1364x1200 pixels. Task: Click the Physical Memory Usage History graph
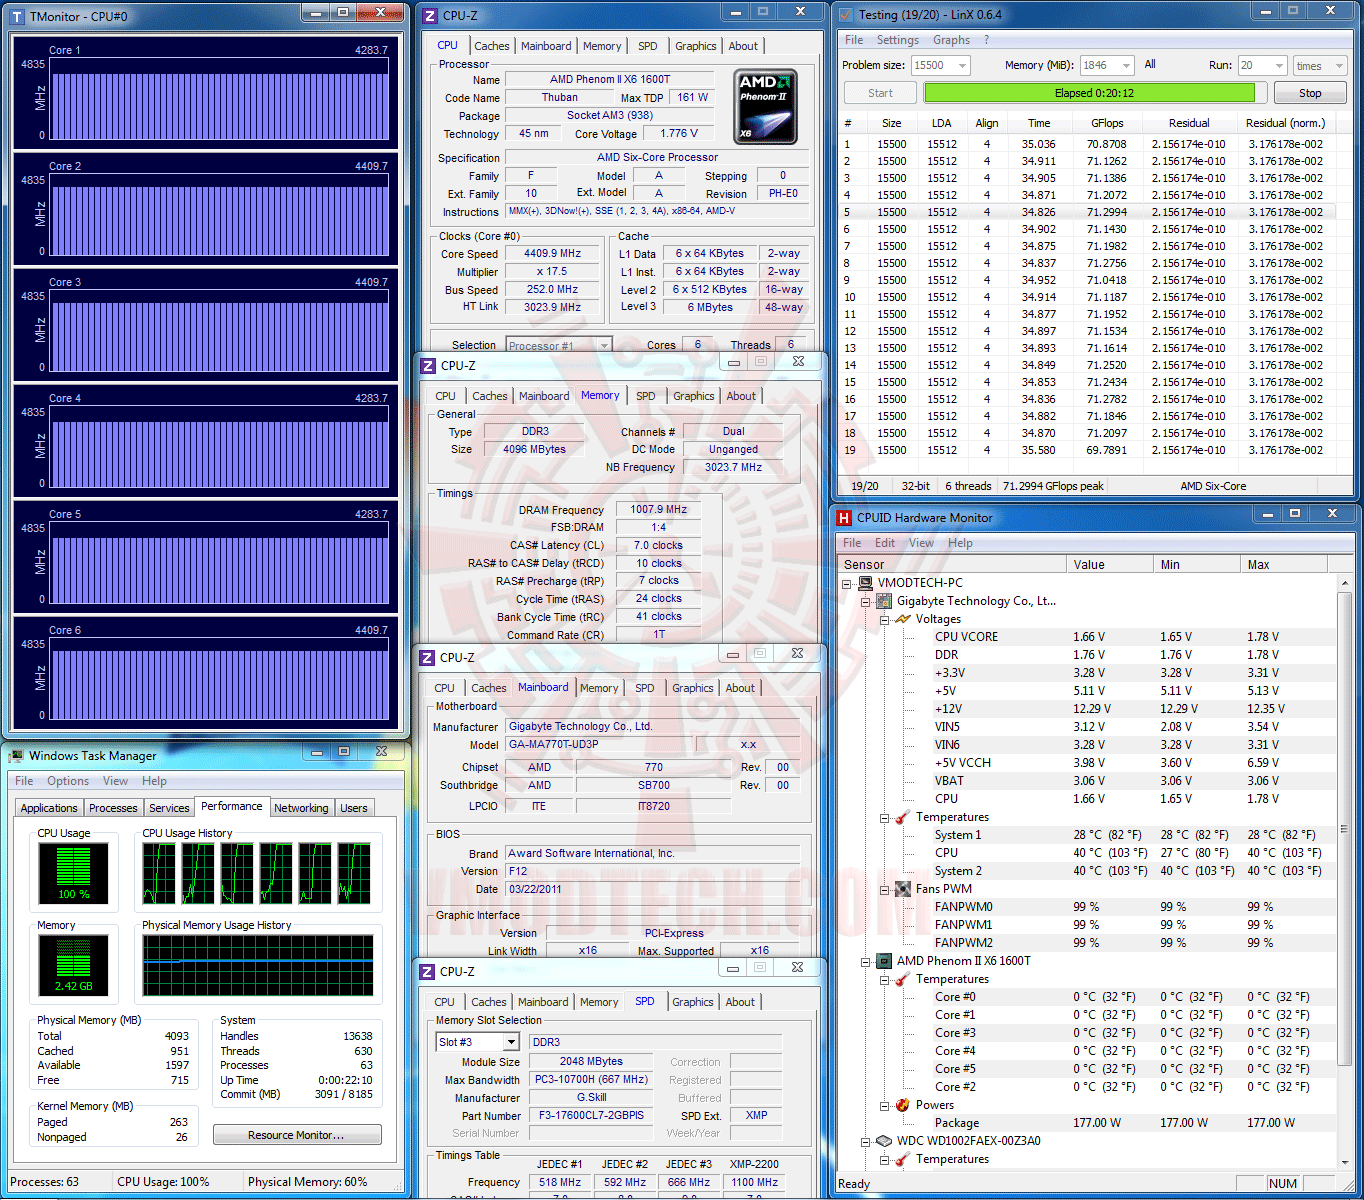[x=258, y=965]
